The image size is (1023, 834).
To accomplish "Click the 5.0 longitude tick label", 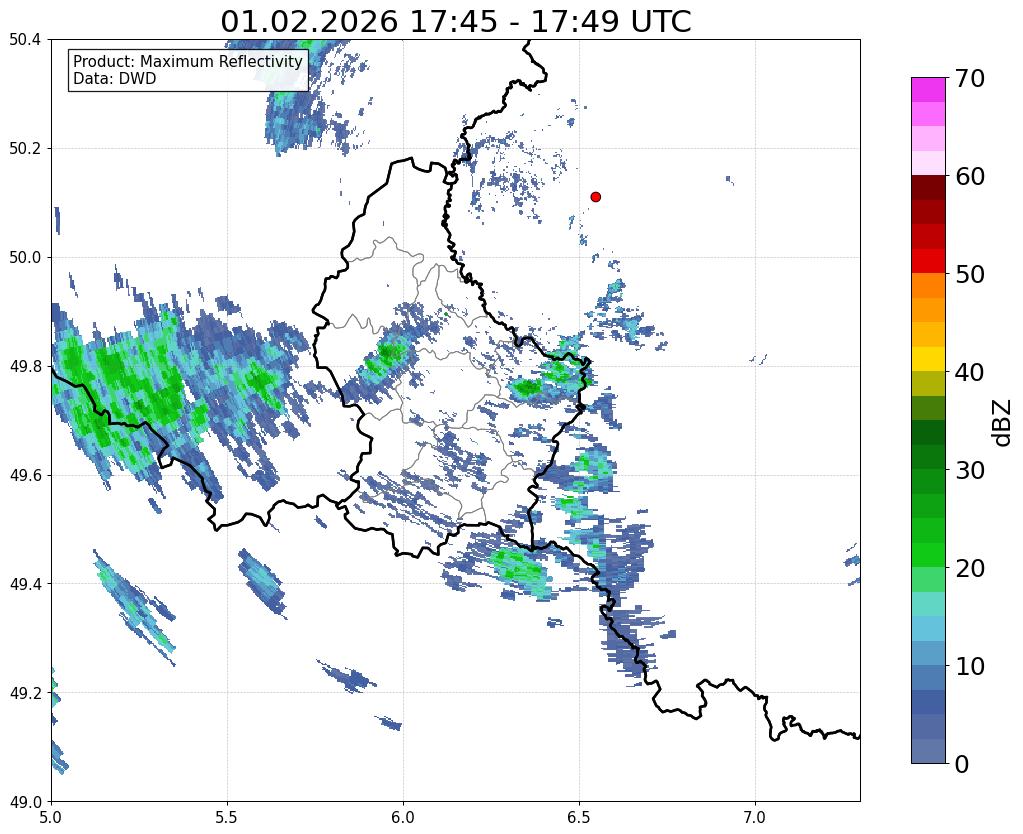I will click(51, 816).
